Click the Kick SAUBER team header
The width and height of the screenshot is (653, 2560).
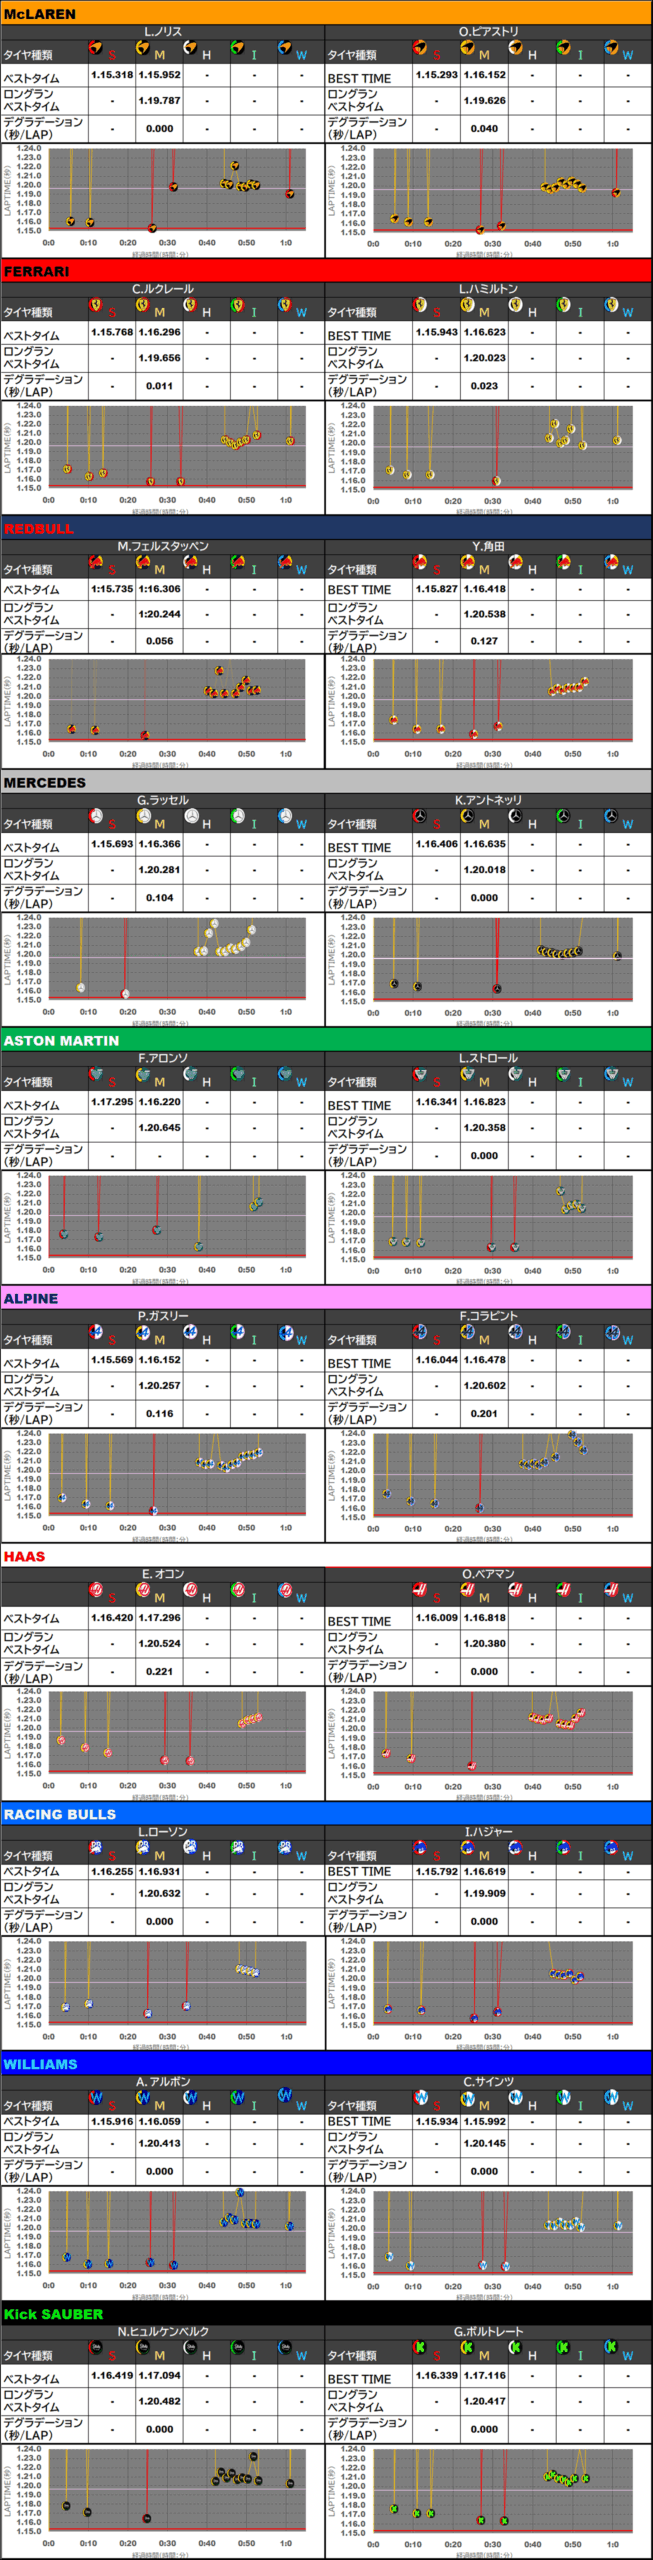point(326,2314)
